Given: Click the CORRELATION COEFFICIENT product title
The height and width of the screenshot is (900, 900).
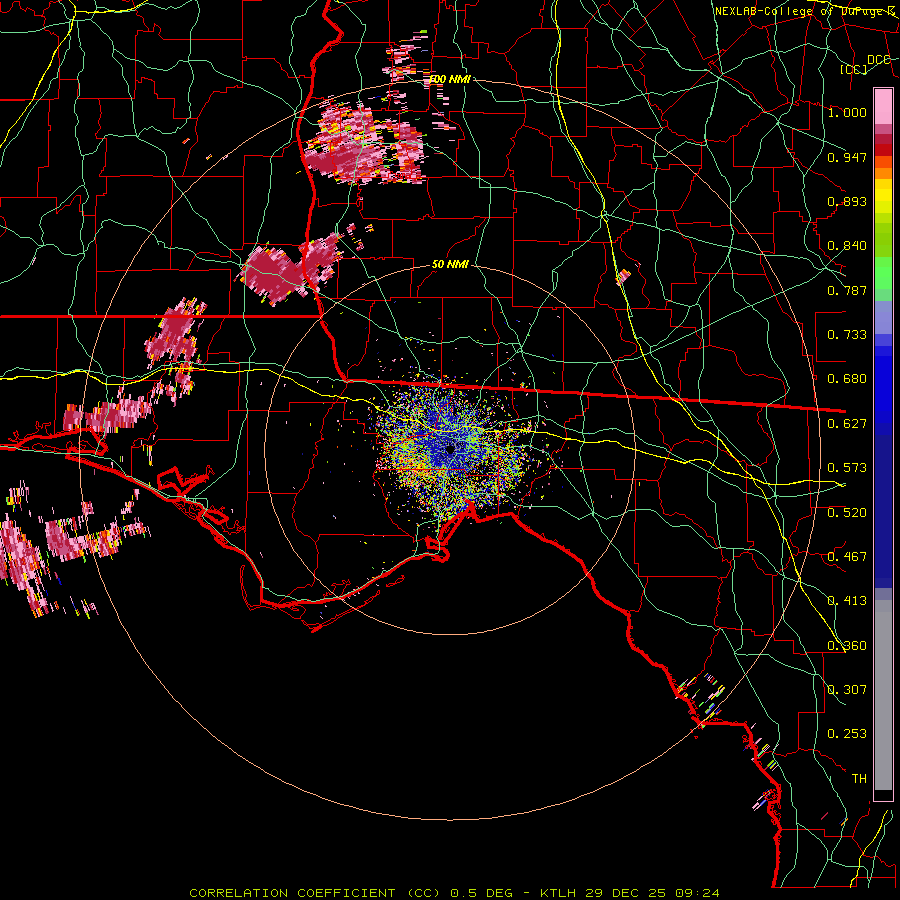Looking at the screenshot, I should (292, 893).
